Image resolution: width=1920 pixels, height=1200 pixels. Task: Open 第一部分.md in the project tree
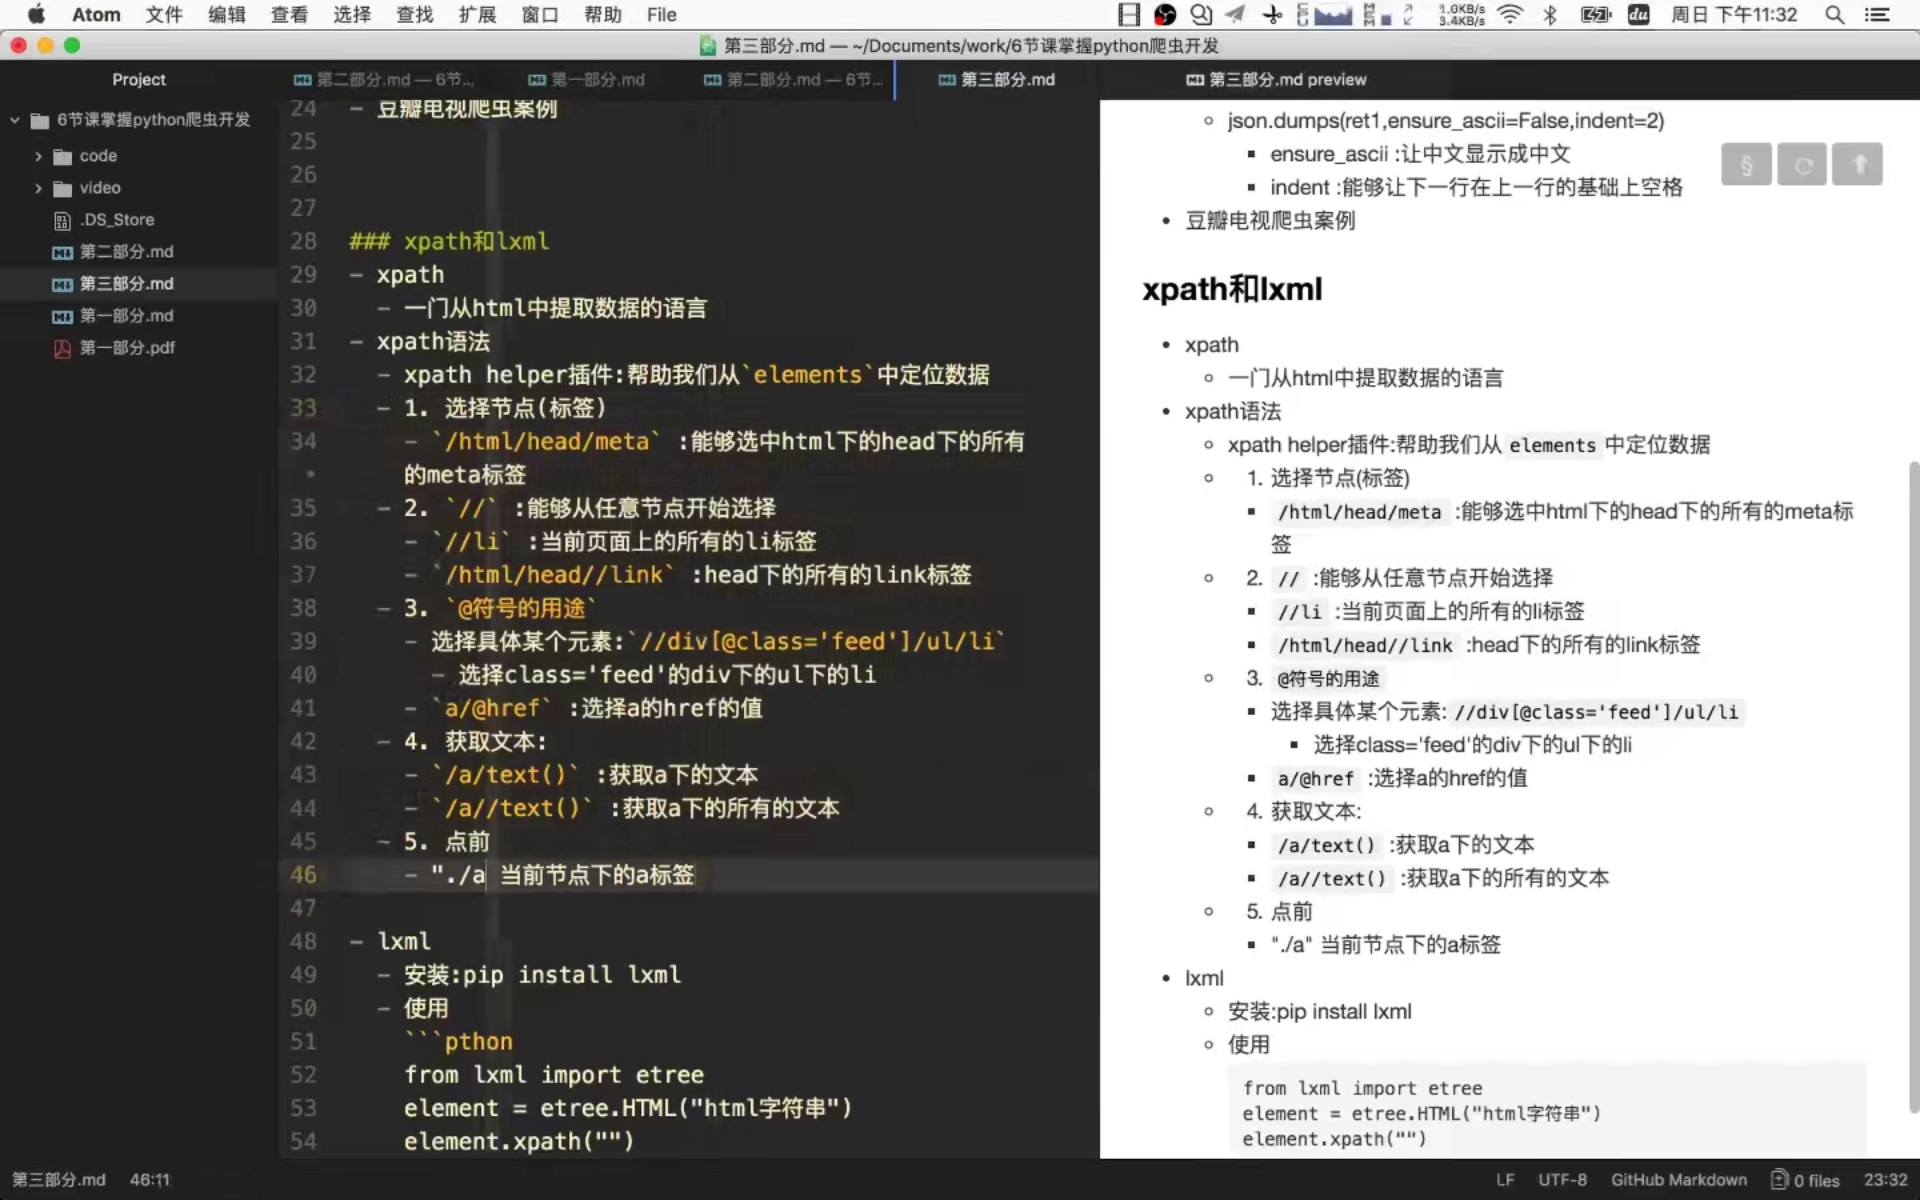coord(126,316)
